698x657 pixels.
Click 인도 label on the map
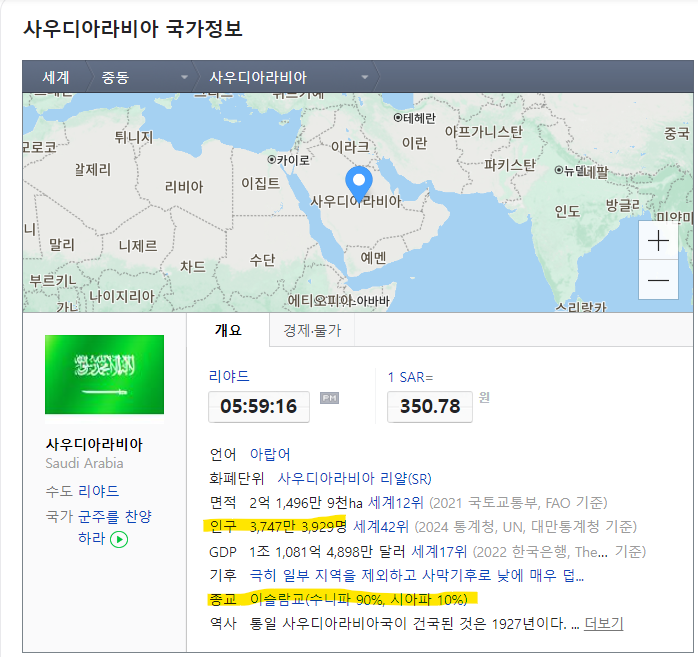567,211
